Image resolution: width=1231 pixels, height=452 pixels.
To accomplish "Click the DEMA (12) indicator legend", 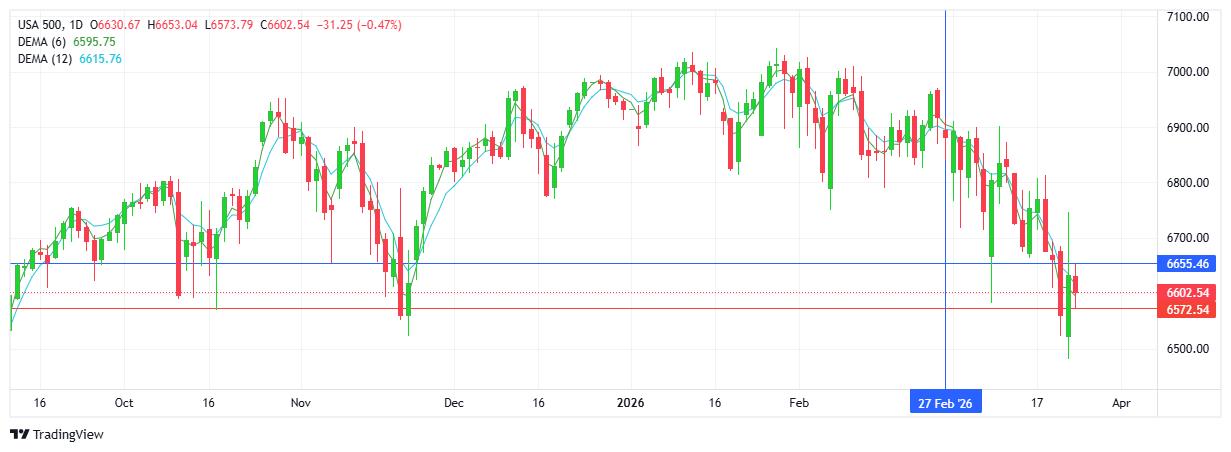I will pos(49,59).
